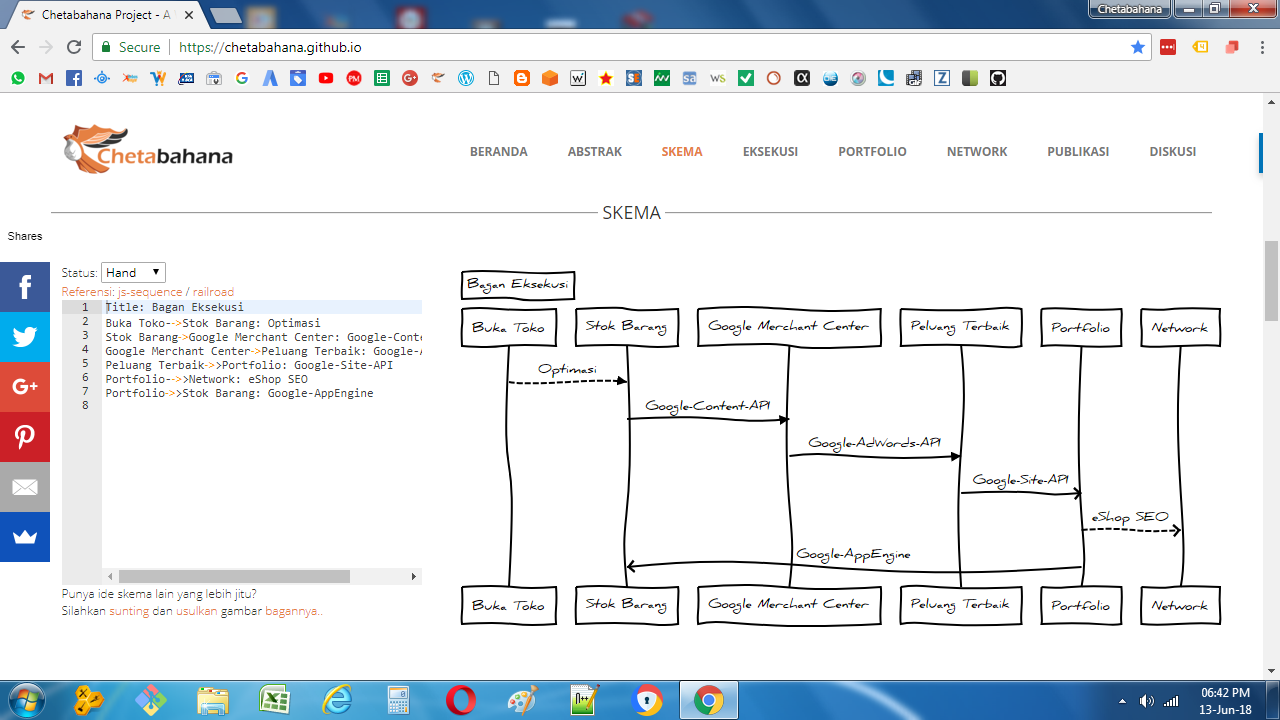
Task: Open the GitHub bookmark
Action: pos(997,78)
